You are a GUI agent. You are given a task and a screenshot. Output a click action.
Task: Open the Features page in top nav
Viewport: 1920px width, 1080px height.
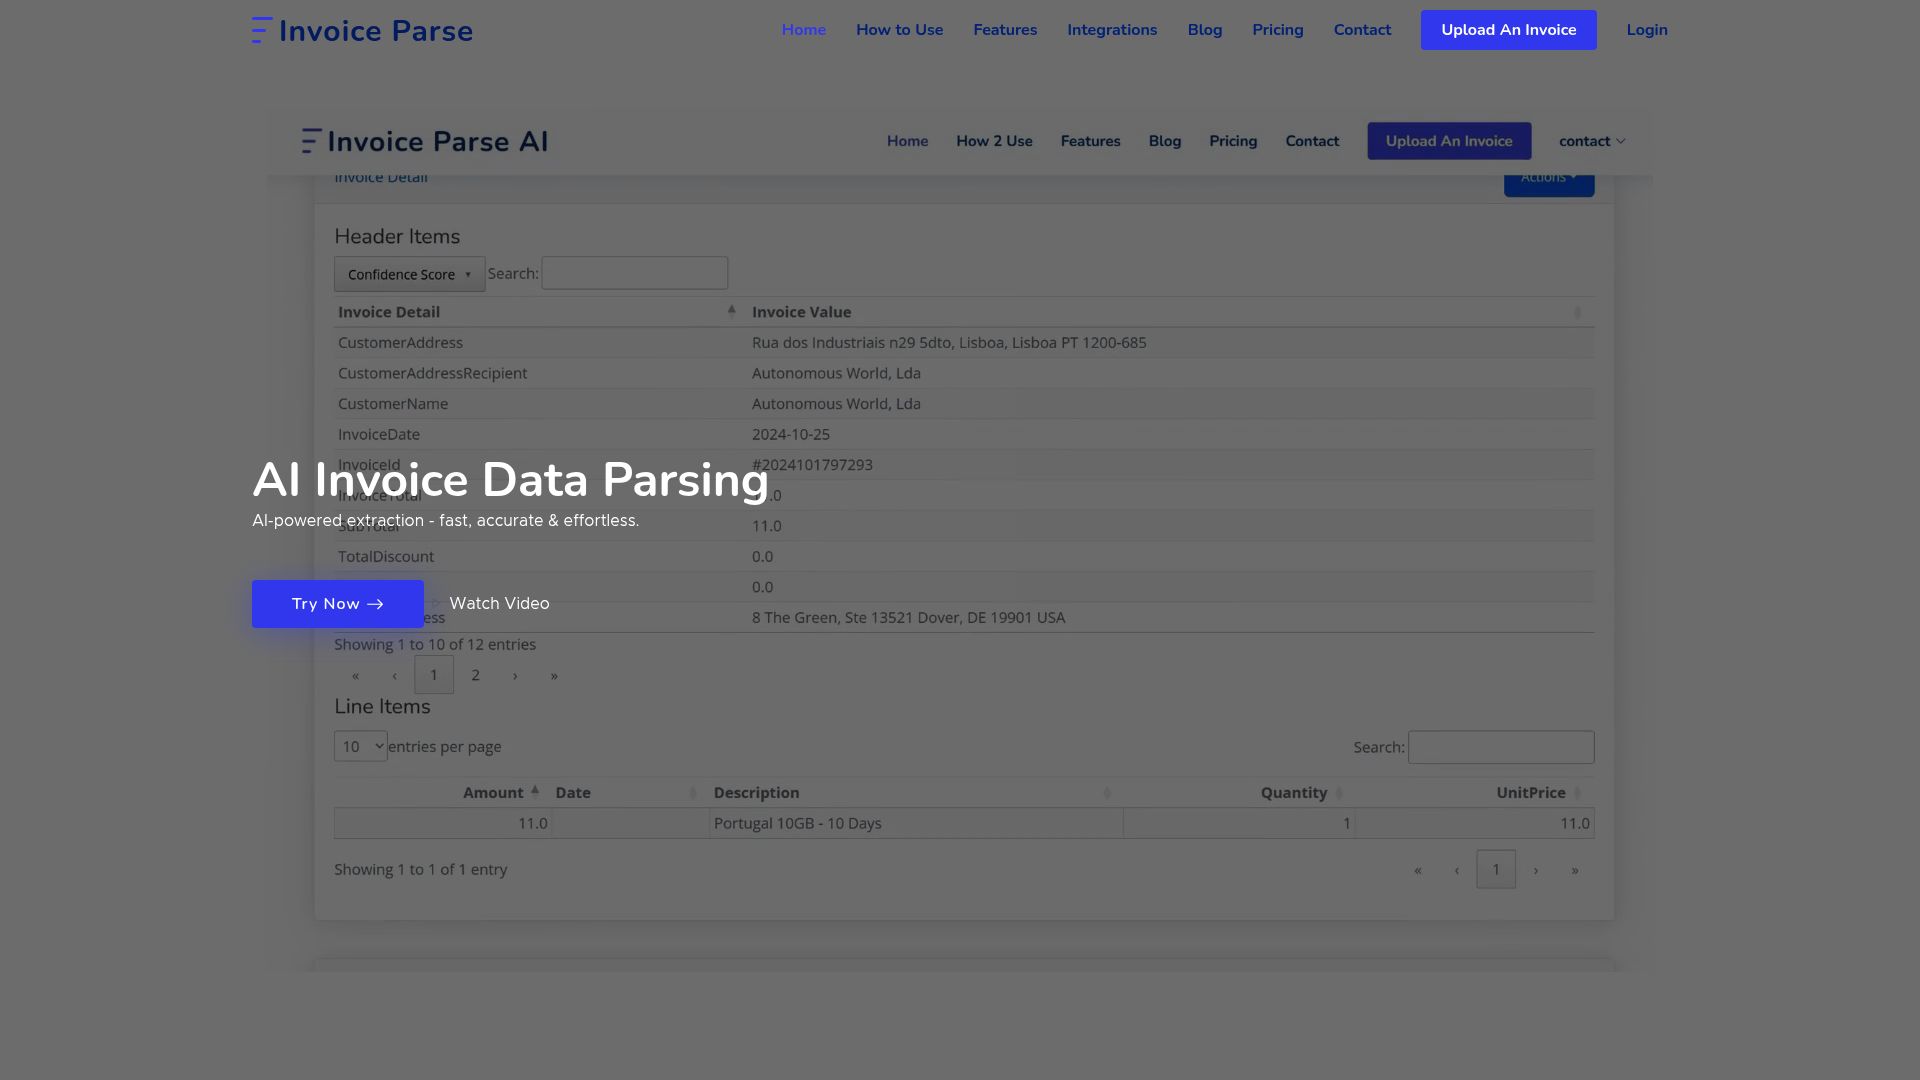[x=1005, y=30]
